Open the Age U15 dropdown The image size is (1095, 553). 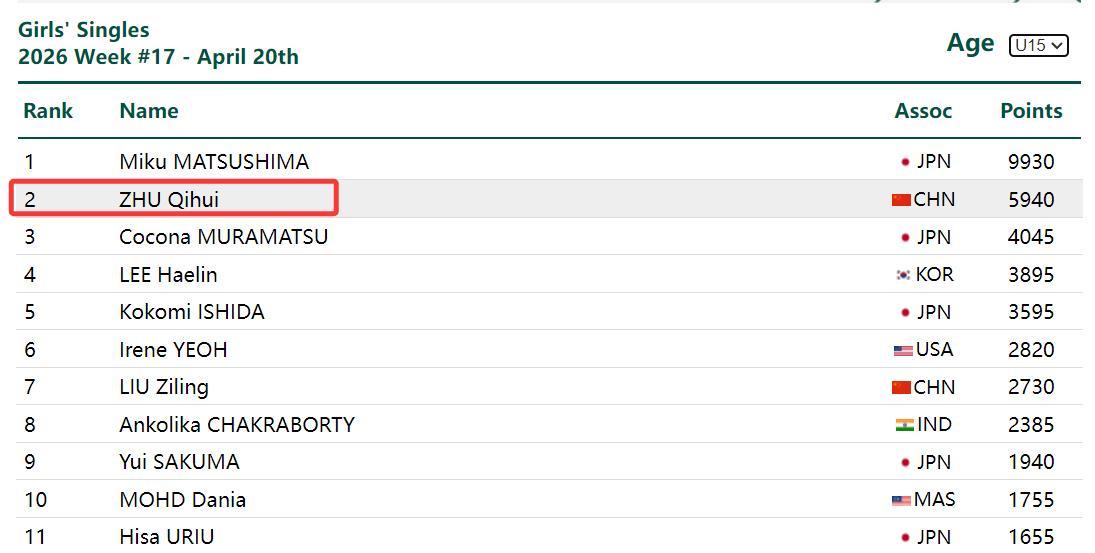(x=1038, y=45)
